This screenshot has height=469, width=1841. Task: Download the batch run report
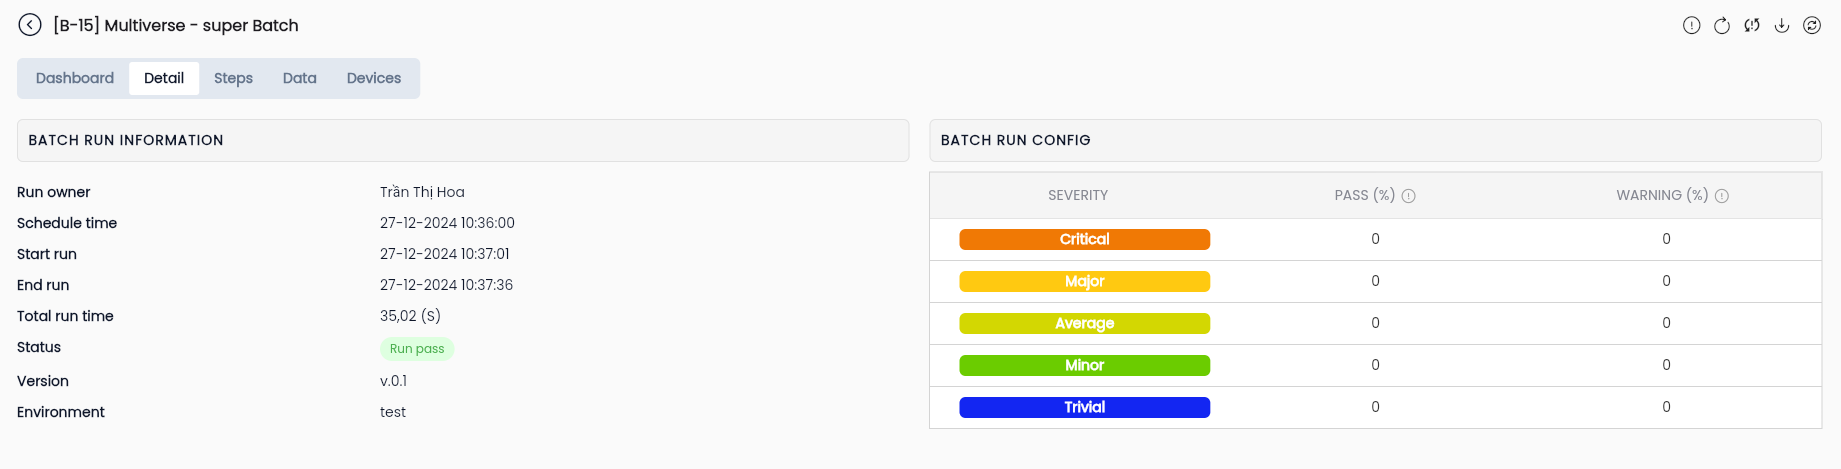click(1781, 26)
